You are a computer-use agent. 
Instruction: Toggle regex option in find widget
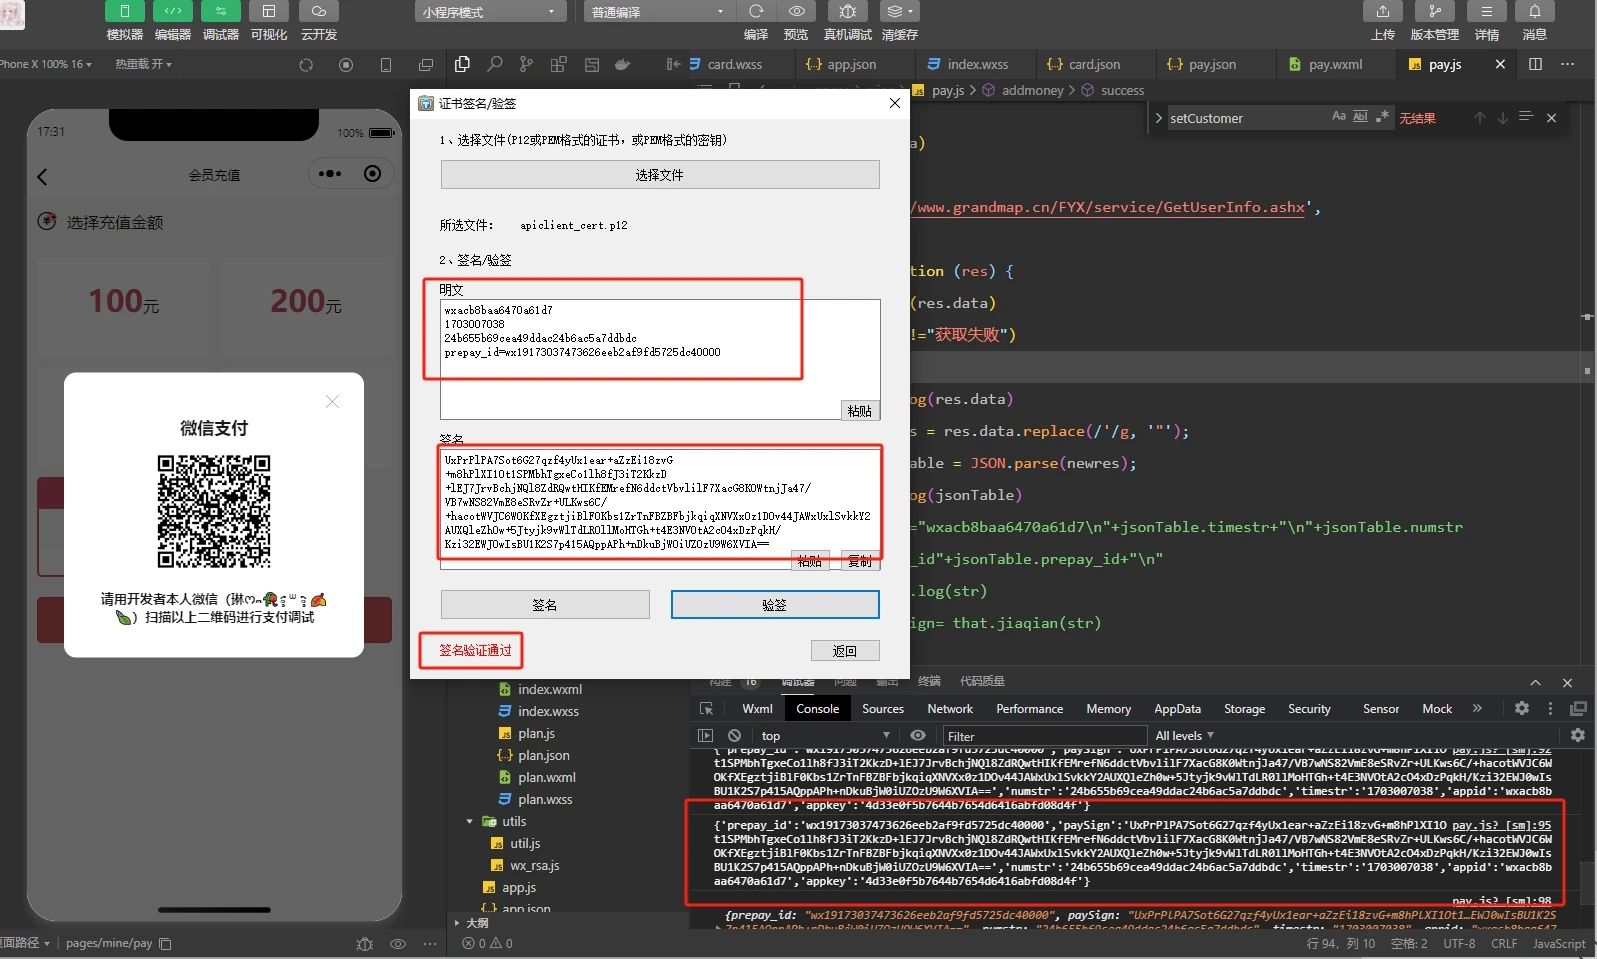(x=1382, y=117)
